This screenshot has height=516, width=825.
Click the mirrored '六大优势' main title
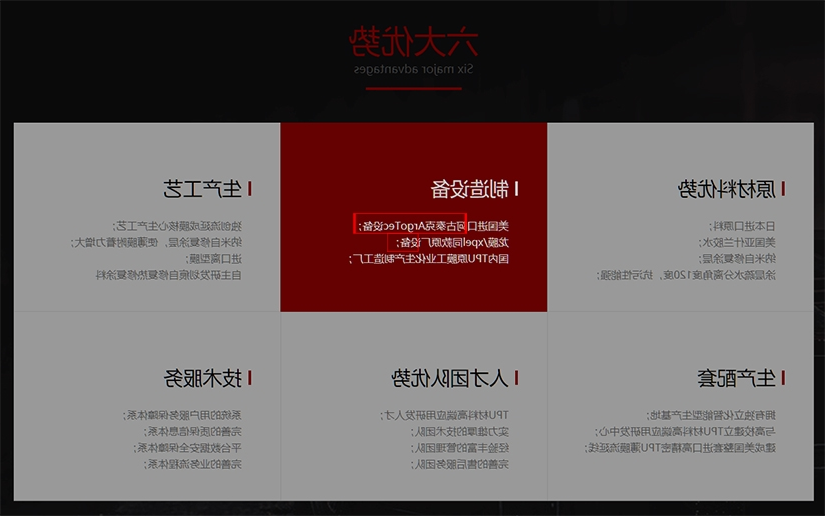pyautogui.click(x=414, y=42)
